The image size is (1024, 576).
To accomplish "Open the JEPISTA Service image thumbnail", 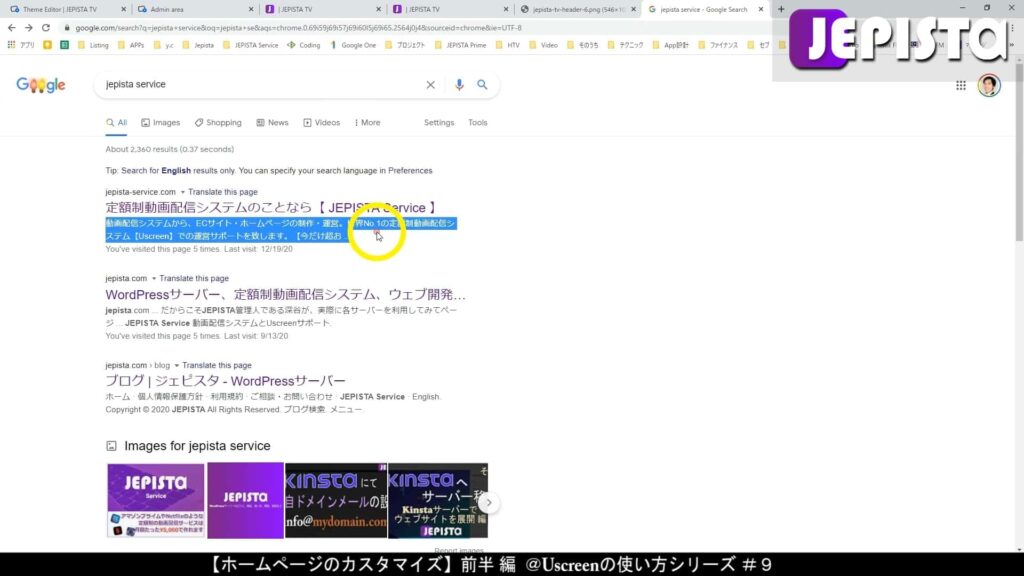I will click(x=155, y=500).
